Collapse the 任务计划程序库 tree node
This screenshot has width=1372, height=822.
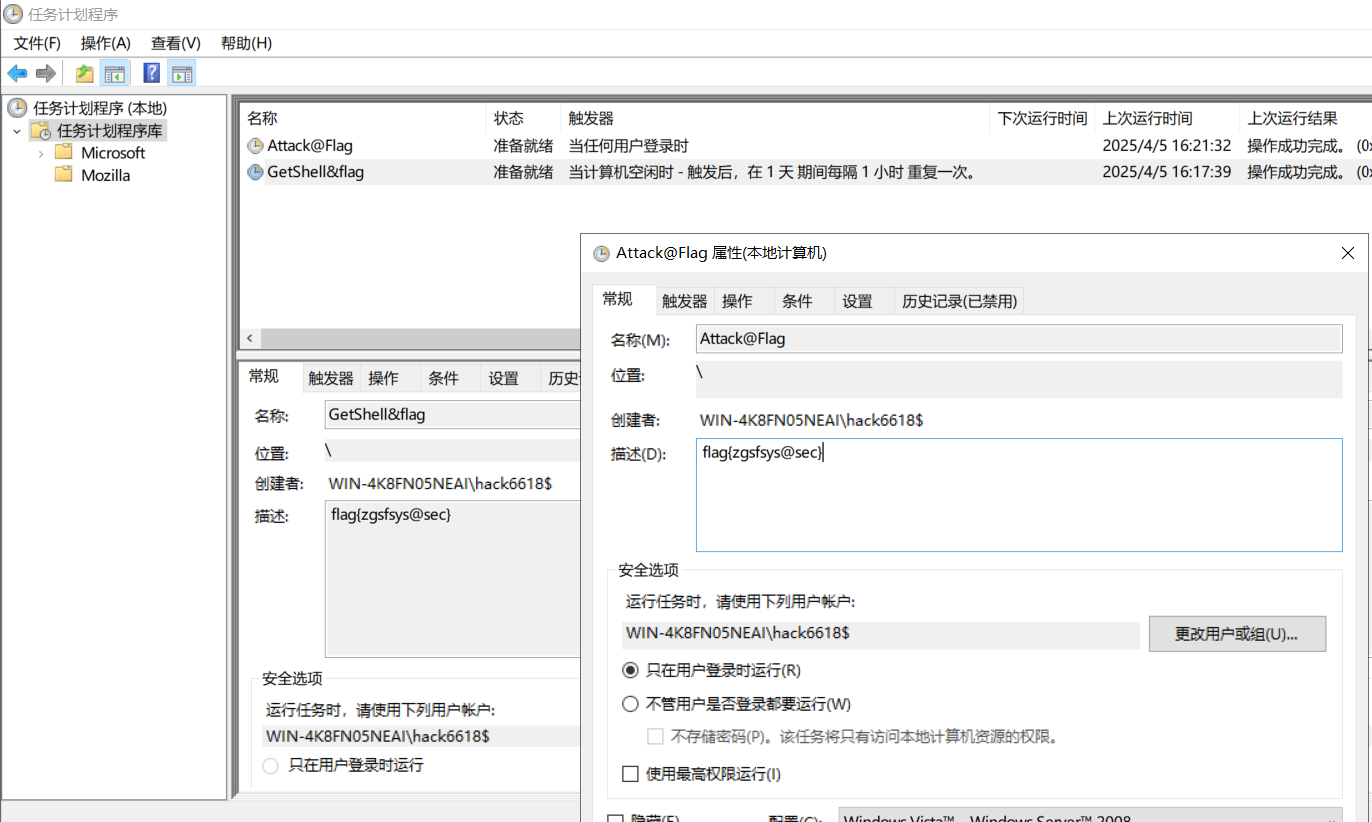[17, 131]
